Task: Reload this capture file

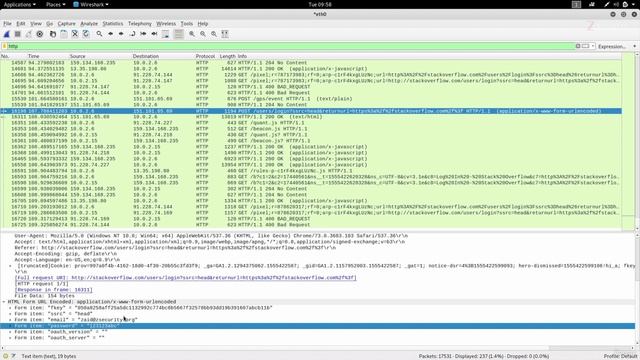Action: pos(86,34)
